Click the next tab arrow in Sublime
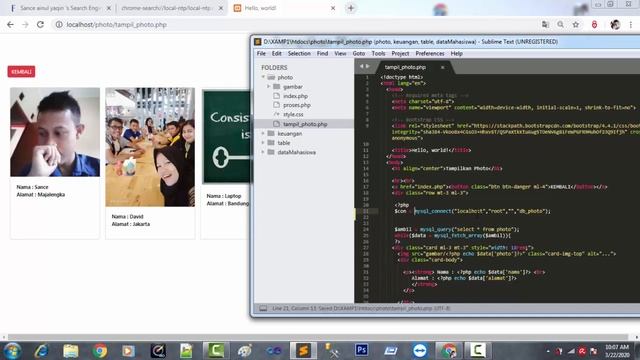 367,66
